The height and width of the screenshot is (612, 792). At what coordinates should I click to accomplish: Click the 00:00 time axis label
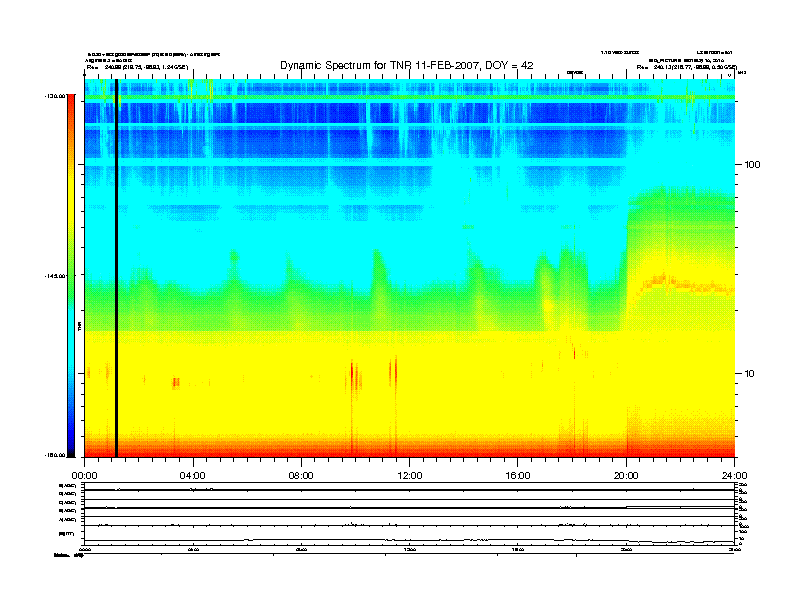click(84, 476)
